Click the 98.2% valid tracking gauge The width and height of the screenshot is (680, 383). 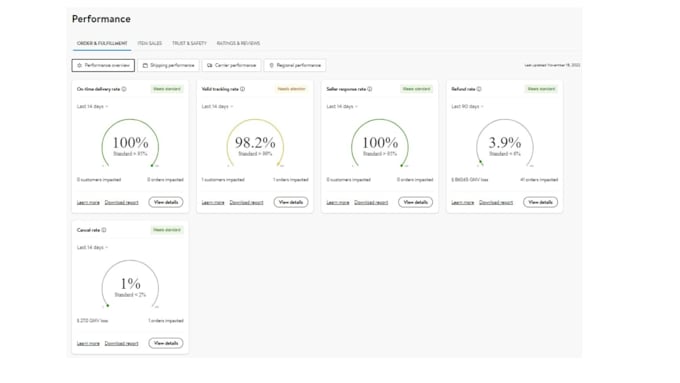[255, 143]
